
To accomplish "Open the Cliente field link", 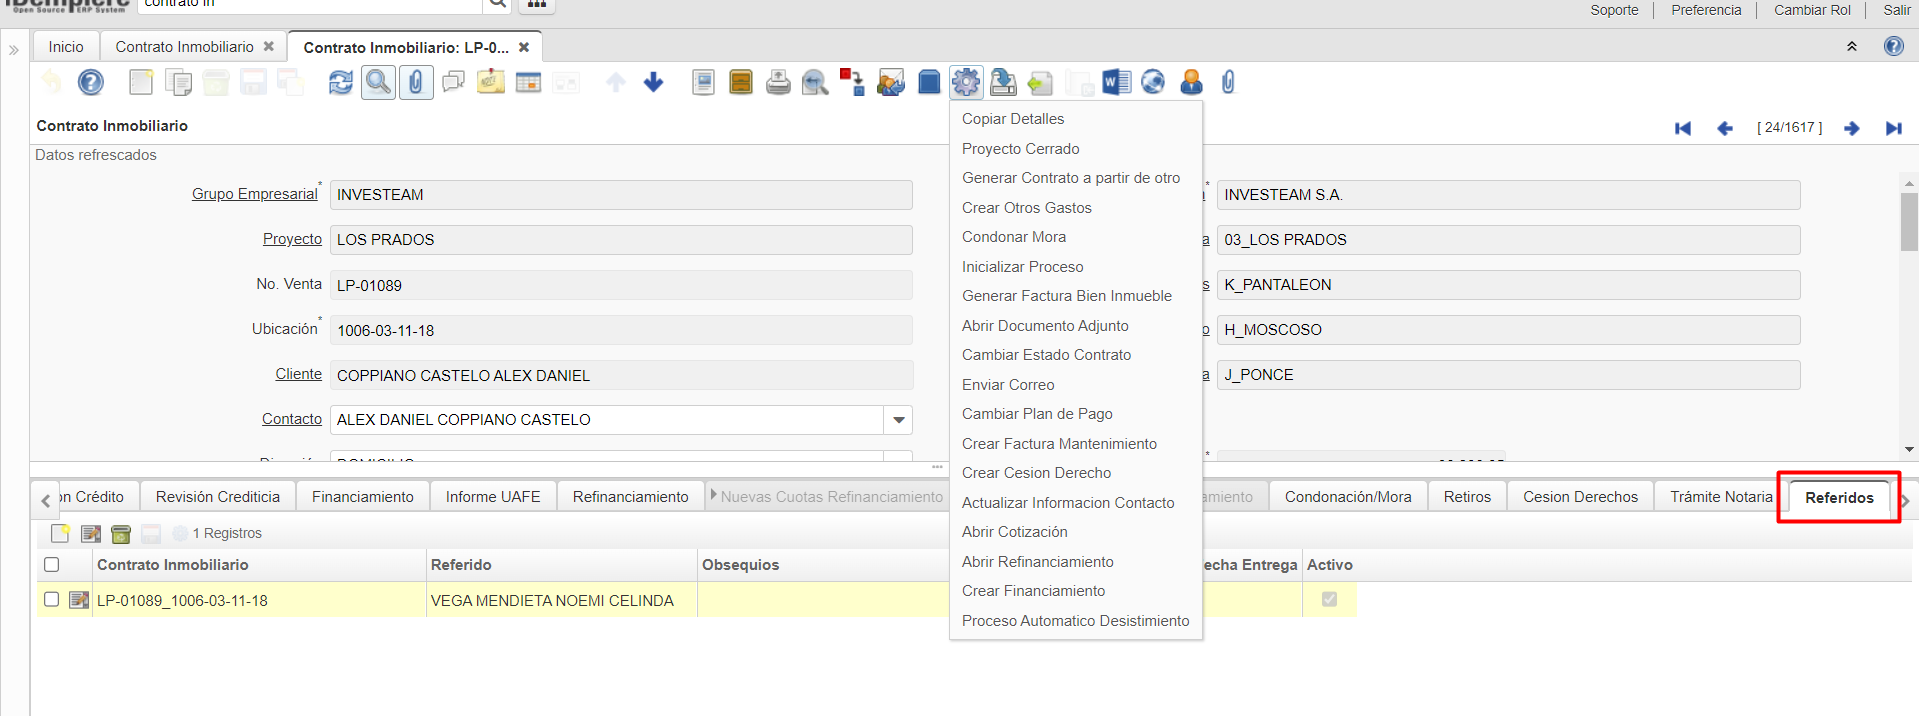I will (298, 374).
